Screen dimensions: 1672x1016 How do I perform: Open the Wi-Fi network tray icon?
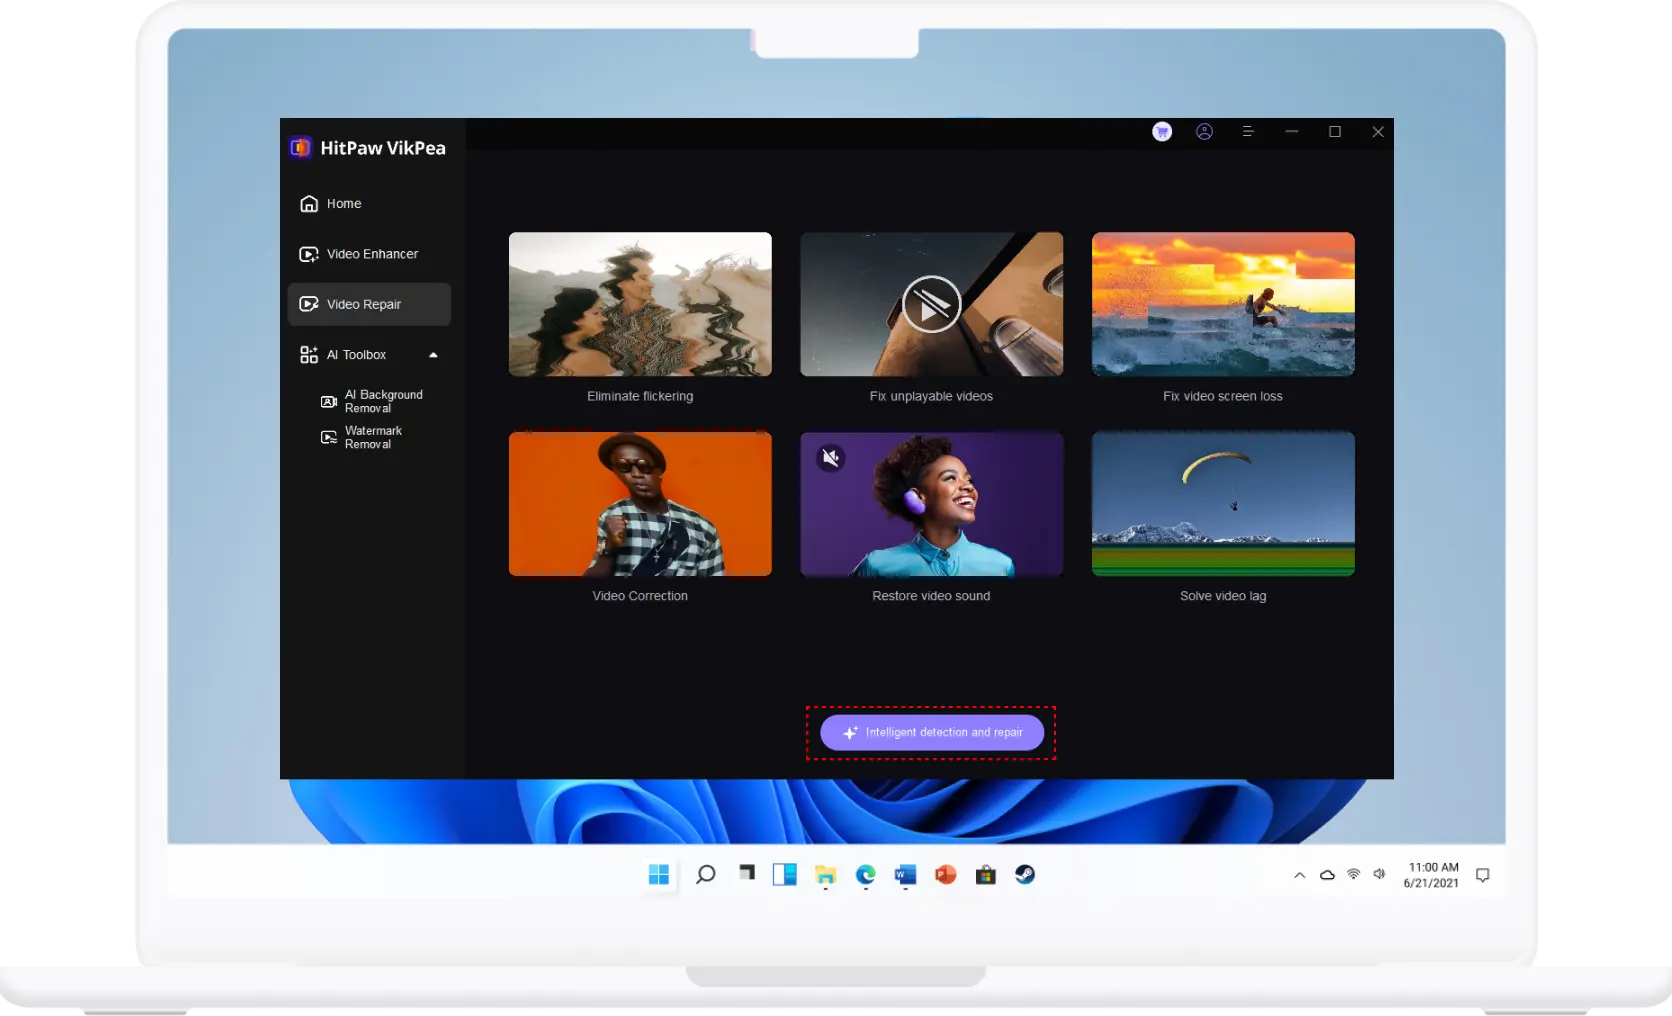[1353, 874]
